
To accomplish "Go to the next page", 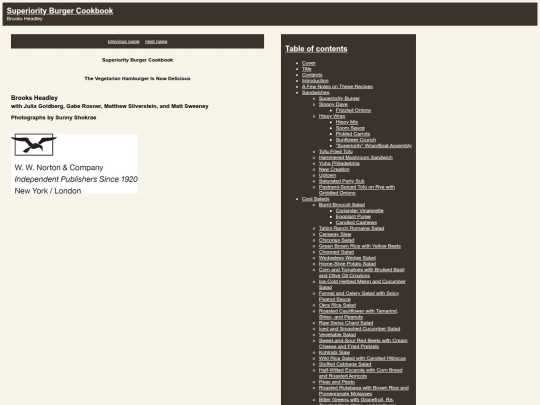I will tap(156, 41).
